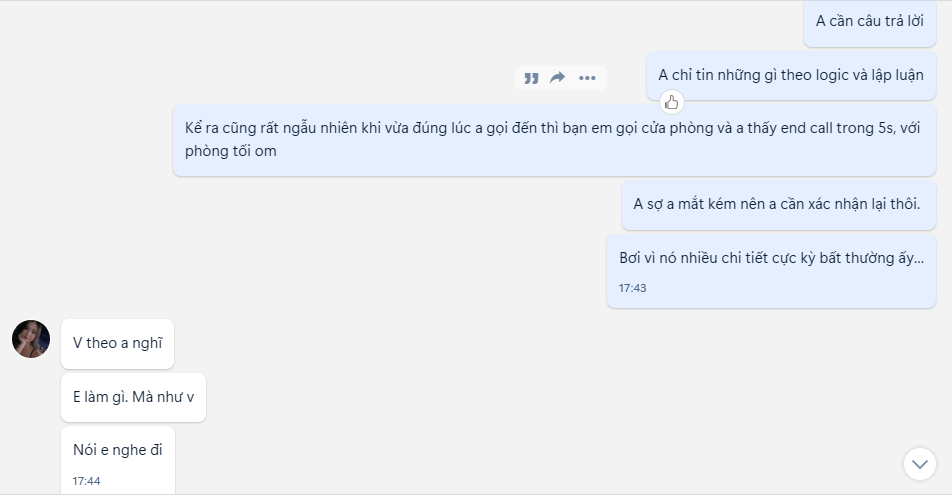The image size is (952, 501).
Task: Click the message starting "Bởi vì nó nhiều"
Action: pos(771,258)
